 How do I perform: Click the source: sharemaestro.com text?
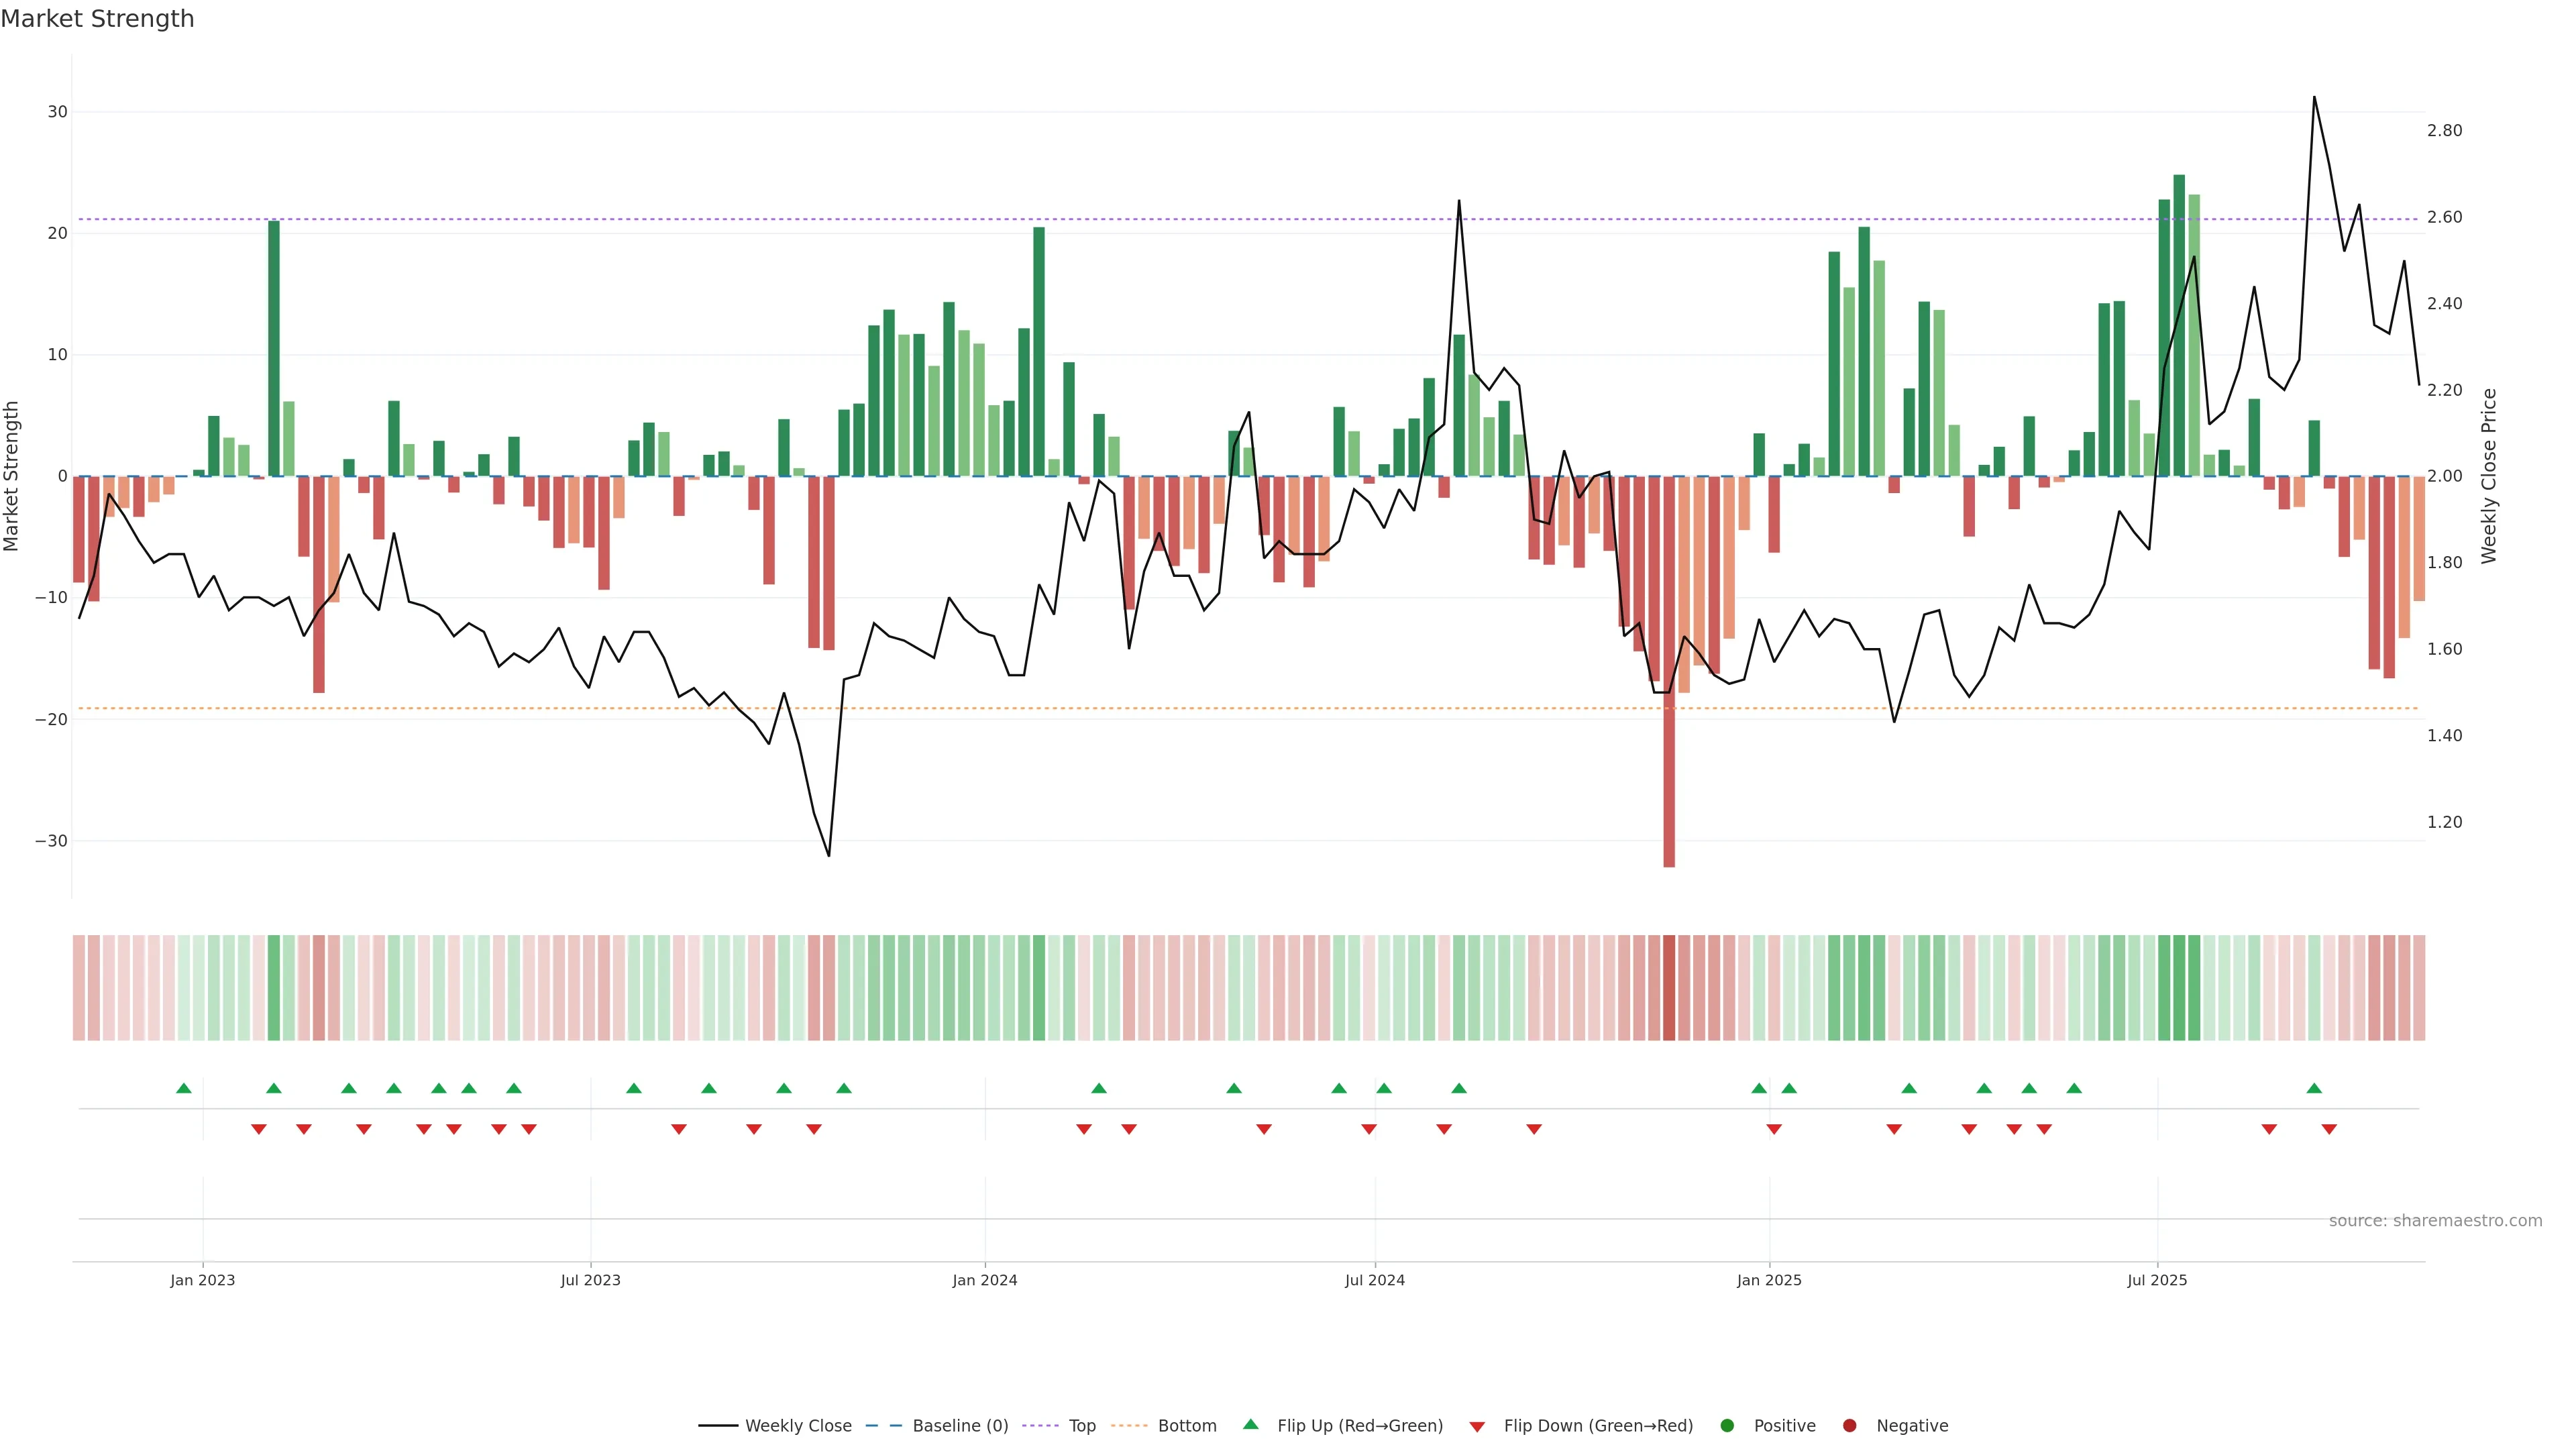[2435, 1220]
